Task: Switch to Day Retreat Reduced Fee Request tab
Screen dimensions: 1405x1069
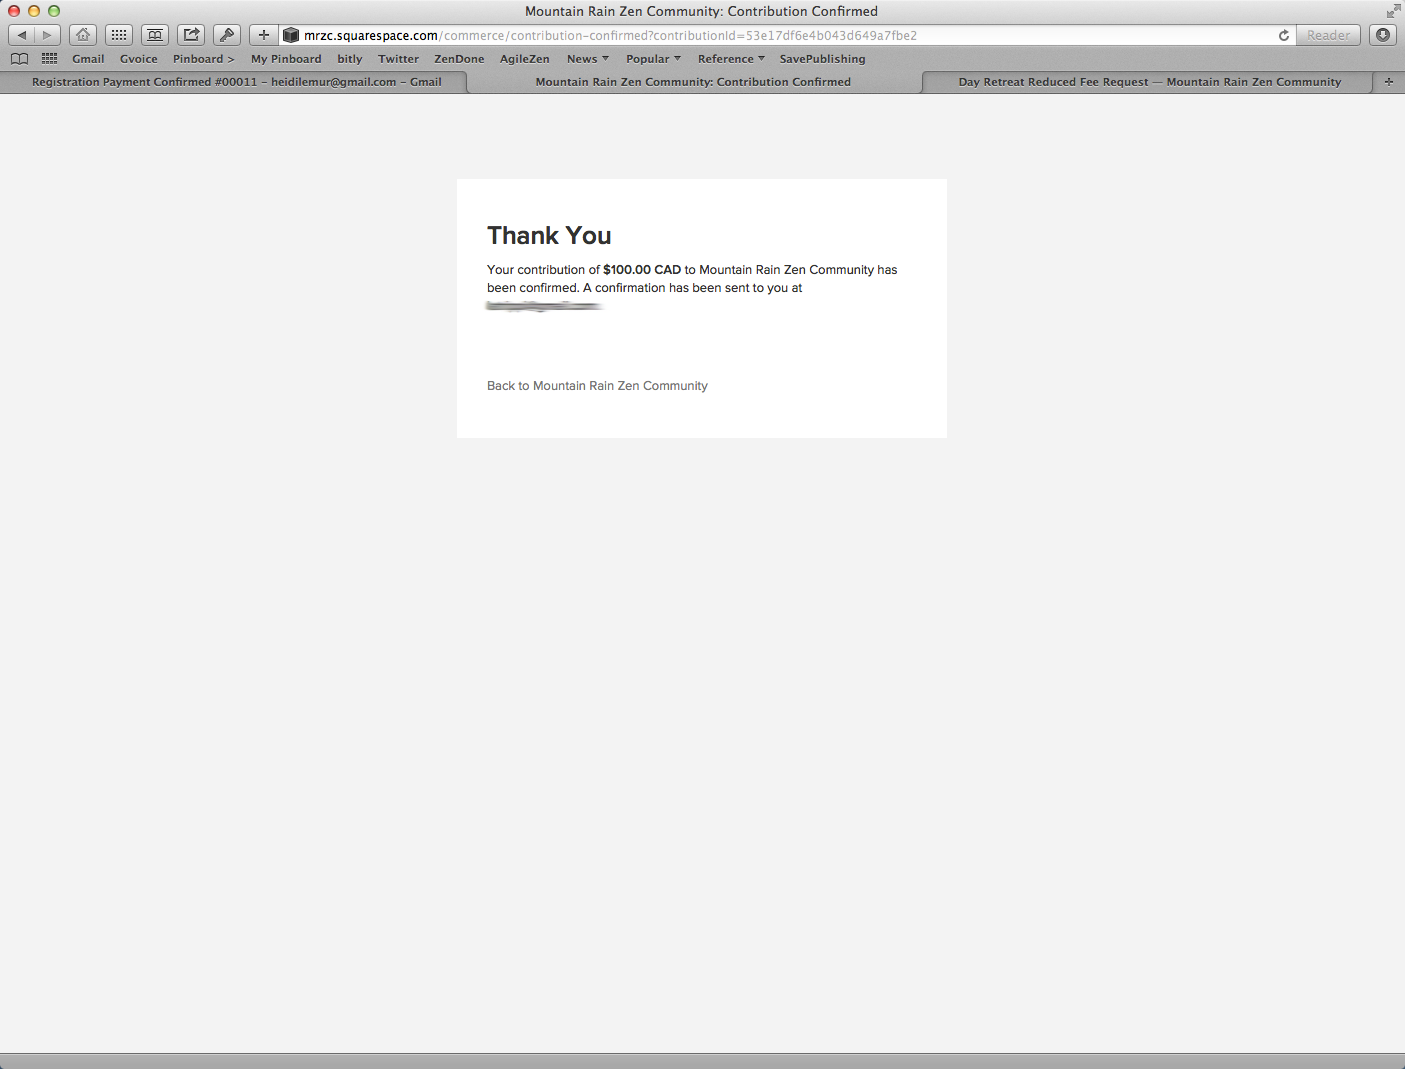Action: coord(1149,82)
